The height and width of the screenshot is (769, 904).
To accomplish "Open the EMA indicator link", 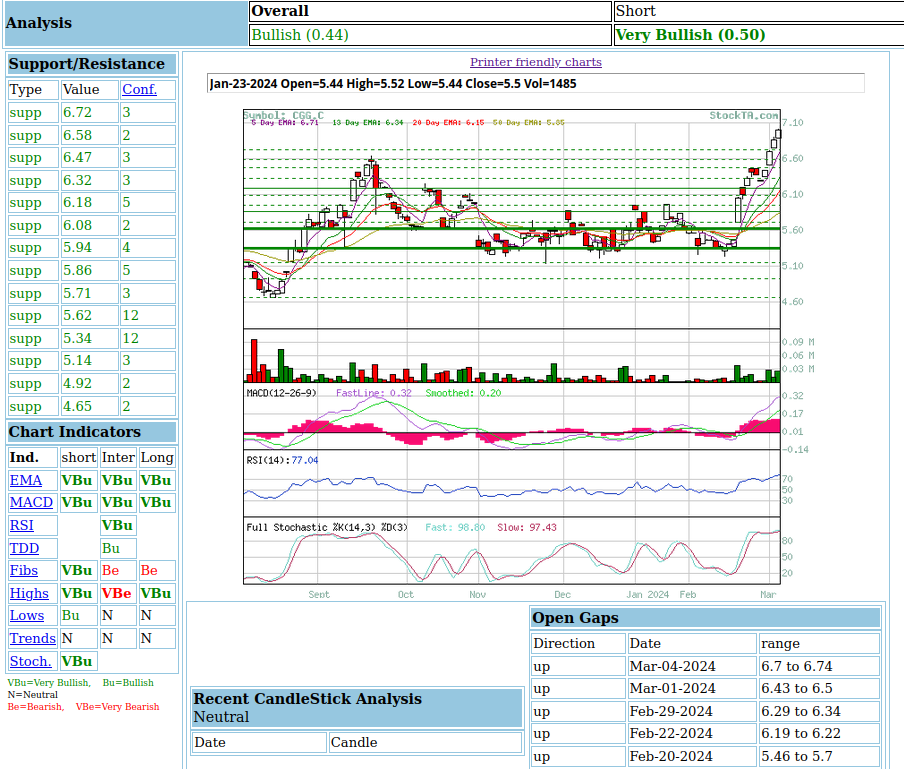I will [26, 480].
